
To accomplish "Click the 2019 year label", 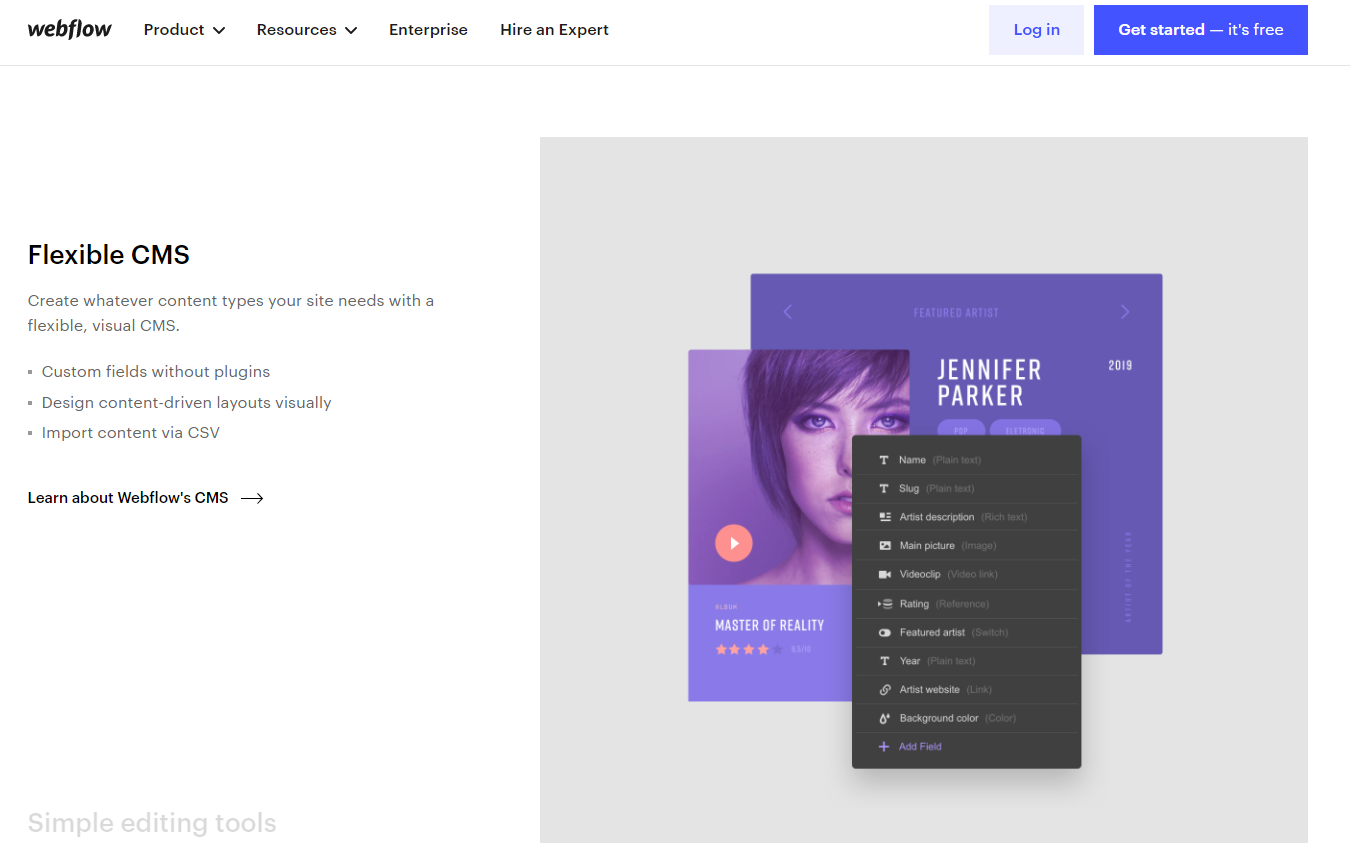I will [1120, 366].
